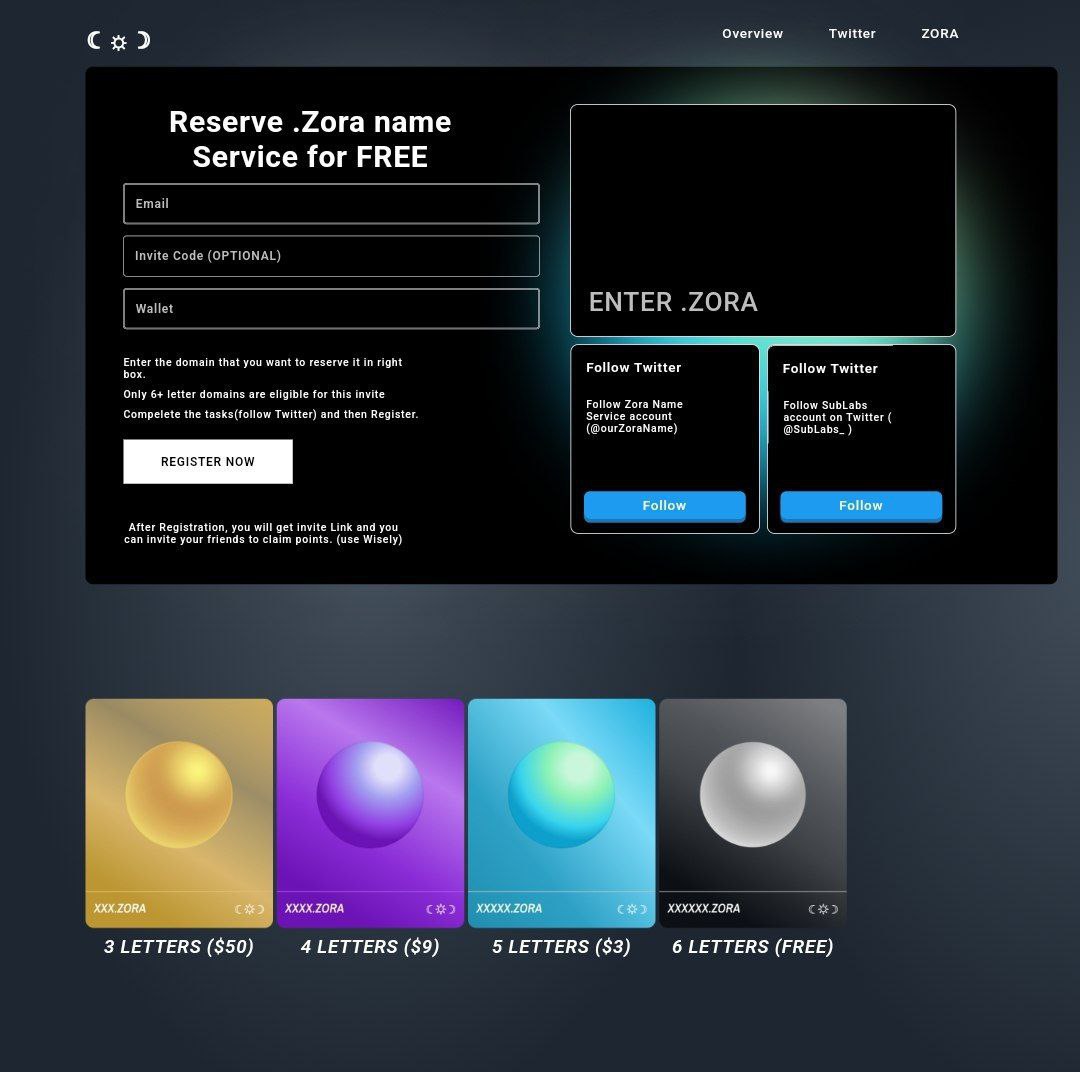This screenshot has width=1080, height=1072.
Task: Click the "After Registration, you will get invite Link" text
Action: [x=263, y=533]
